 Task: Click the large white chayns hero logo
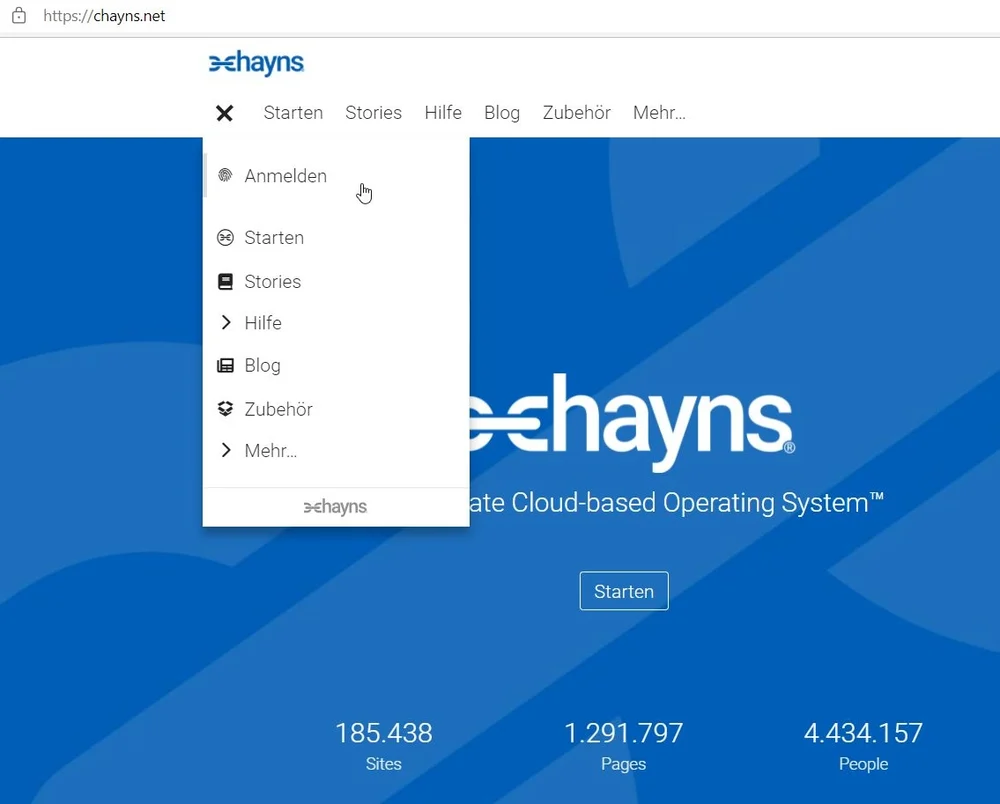click(633, 422)
